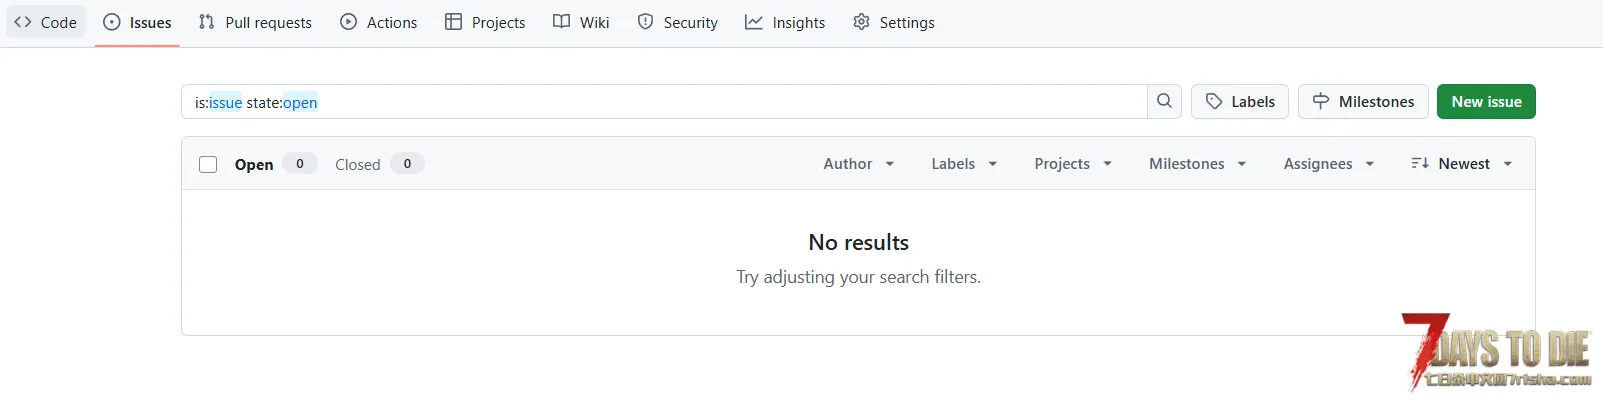Click the Wiki book icon
This screenshot has height=404, width=1603.
point(562,22)
